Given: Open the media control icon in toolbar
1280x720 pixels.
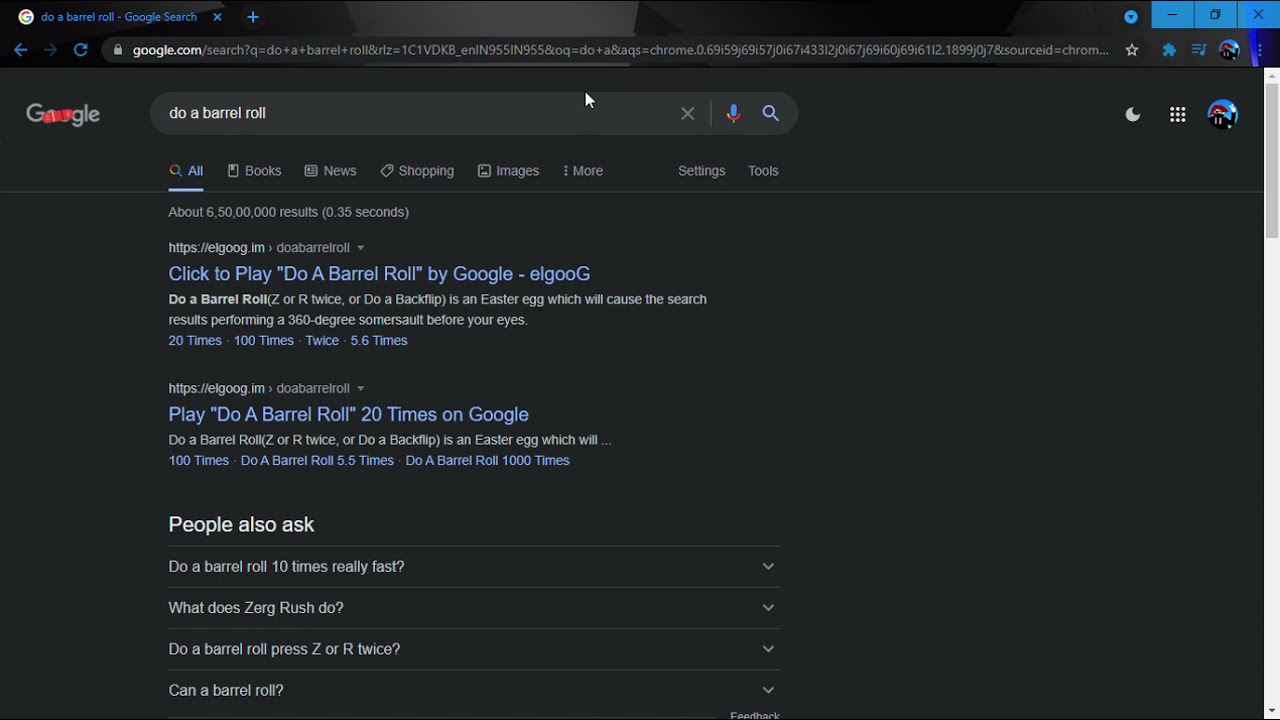Looking at the screenshot, I should point(1198,50).
